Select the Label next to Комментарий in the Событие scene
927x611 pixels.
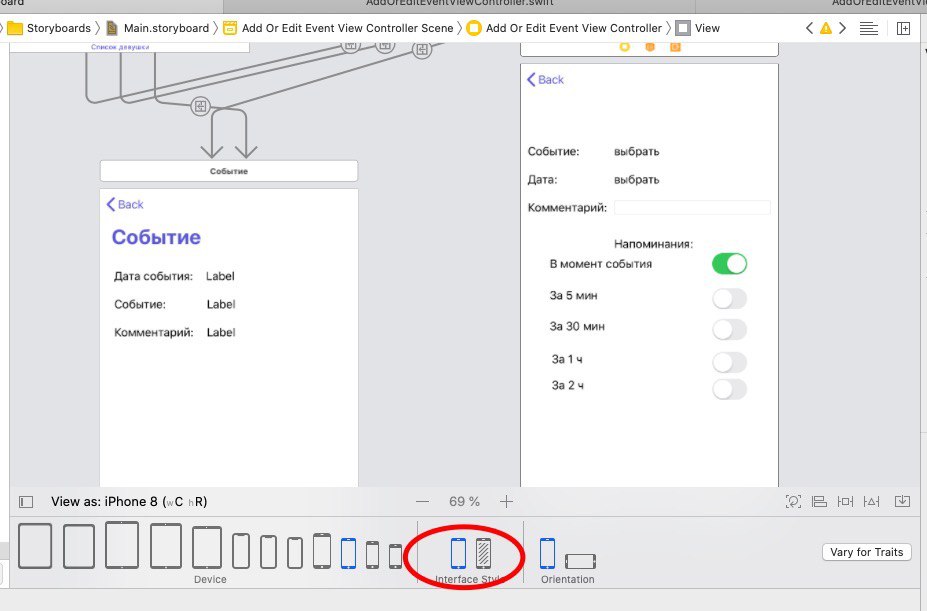click(x=221, y=332)
